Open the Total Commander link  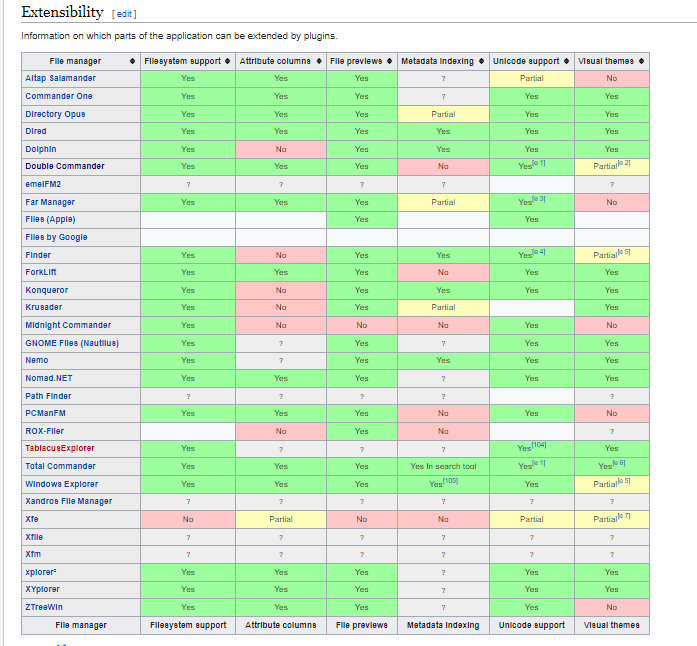(x=60, y=466)
